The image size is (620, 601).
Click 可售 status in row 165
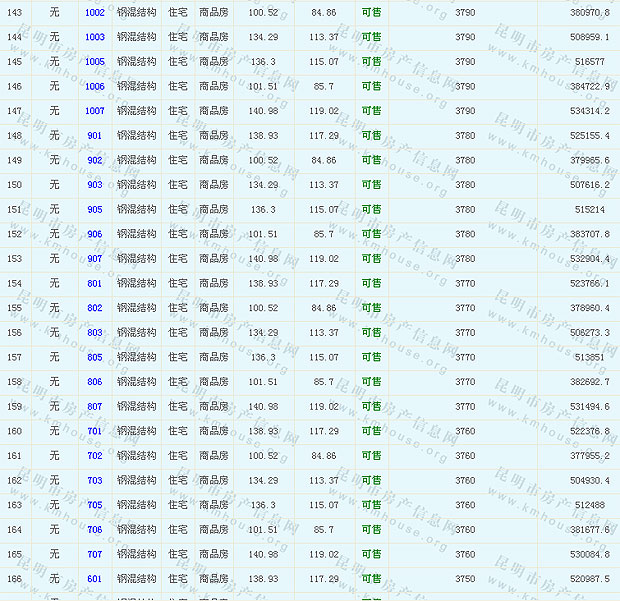[371, 554]
